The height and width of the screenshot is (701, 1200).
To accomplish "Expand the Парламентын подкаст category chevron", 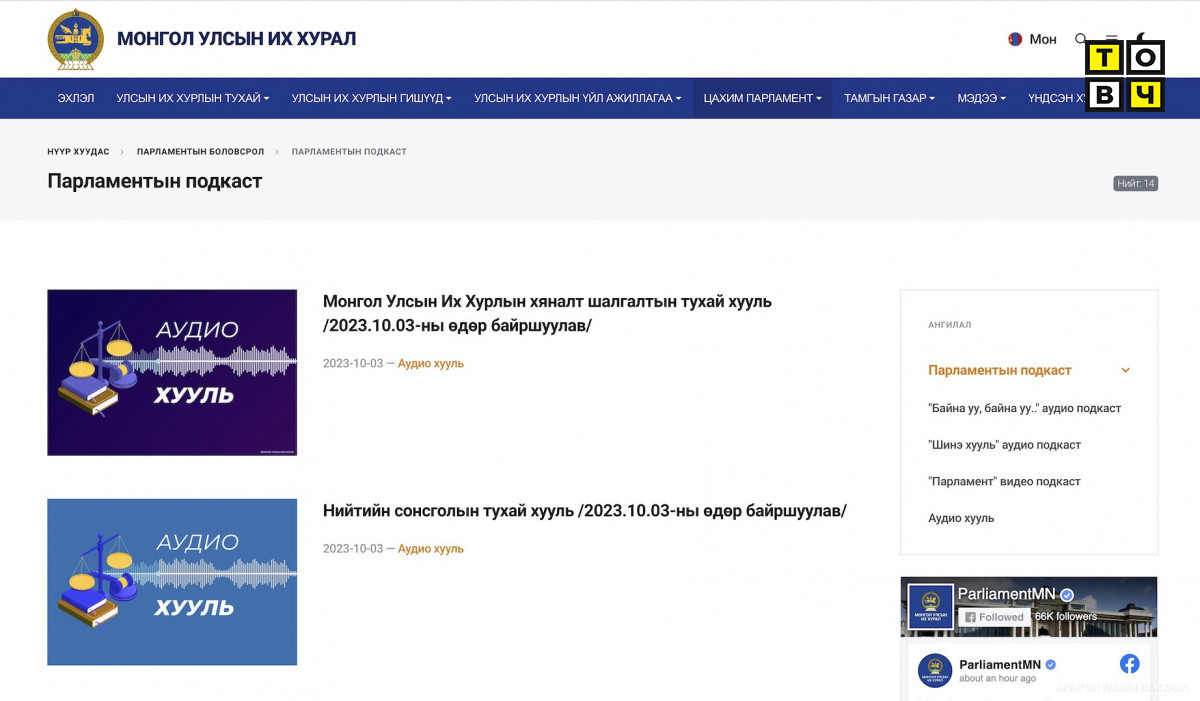I will [1125, 370].
